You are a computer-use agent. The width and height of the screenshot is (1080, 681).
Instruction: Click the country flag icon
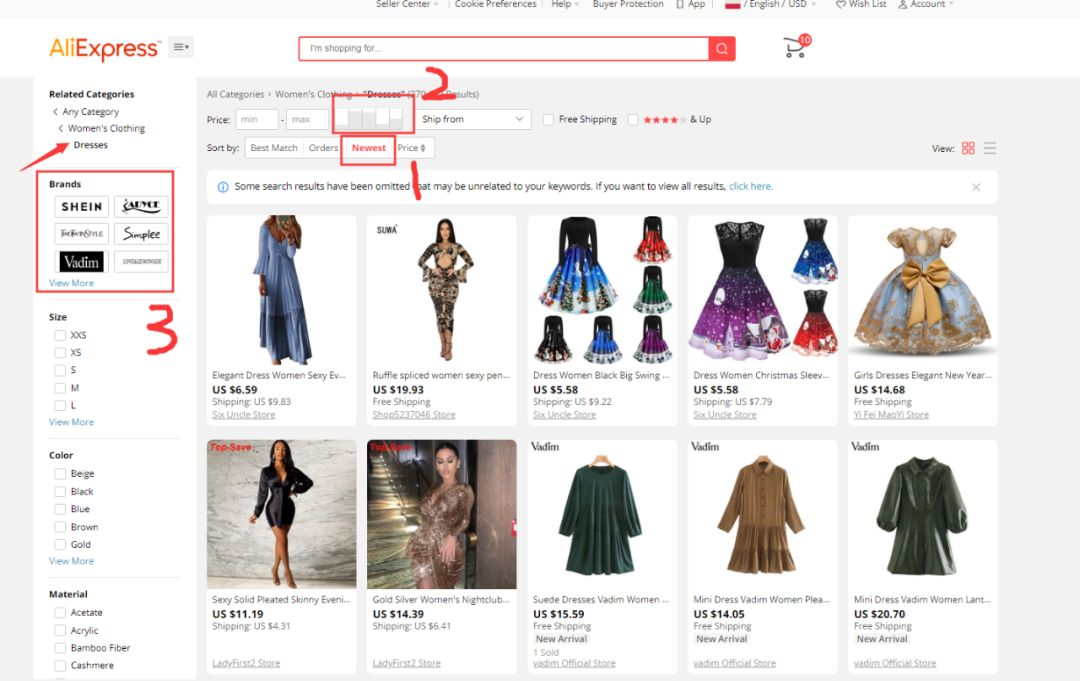[732, 4]
